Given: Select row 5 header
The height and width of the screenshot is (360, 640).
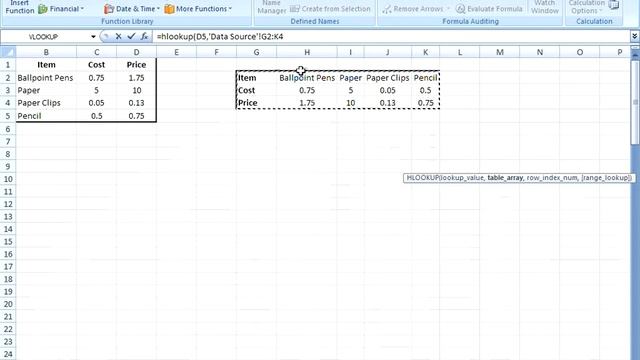Looking at the screenshot, I should point(8,116).
